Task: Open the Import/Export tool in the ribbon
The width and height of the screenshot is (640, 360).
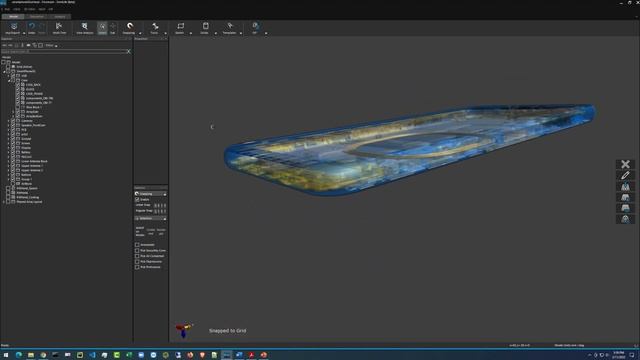Action: 13,28
